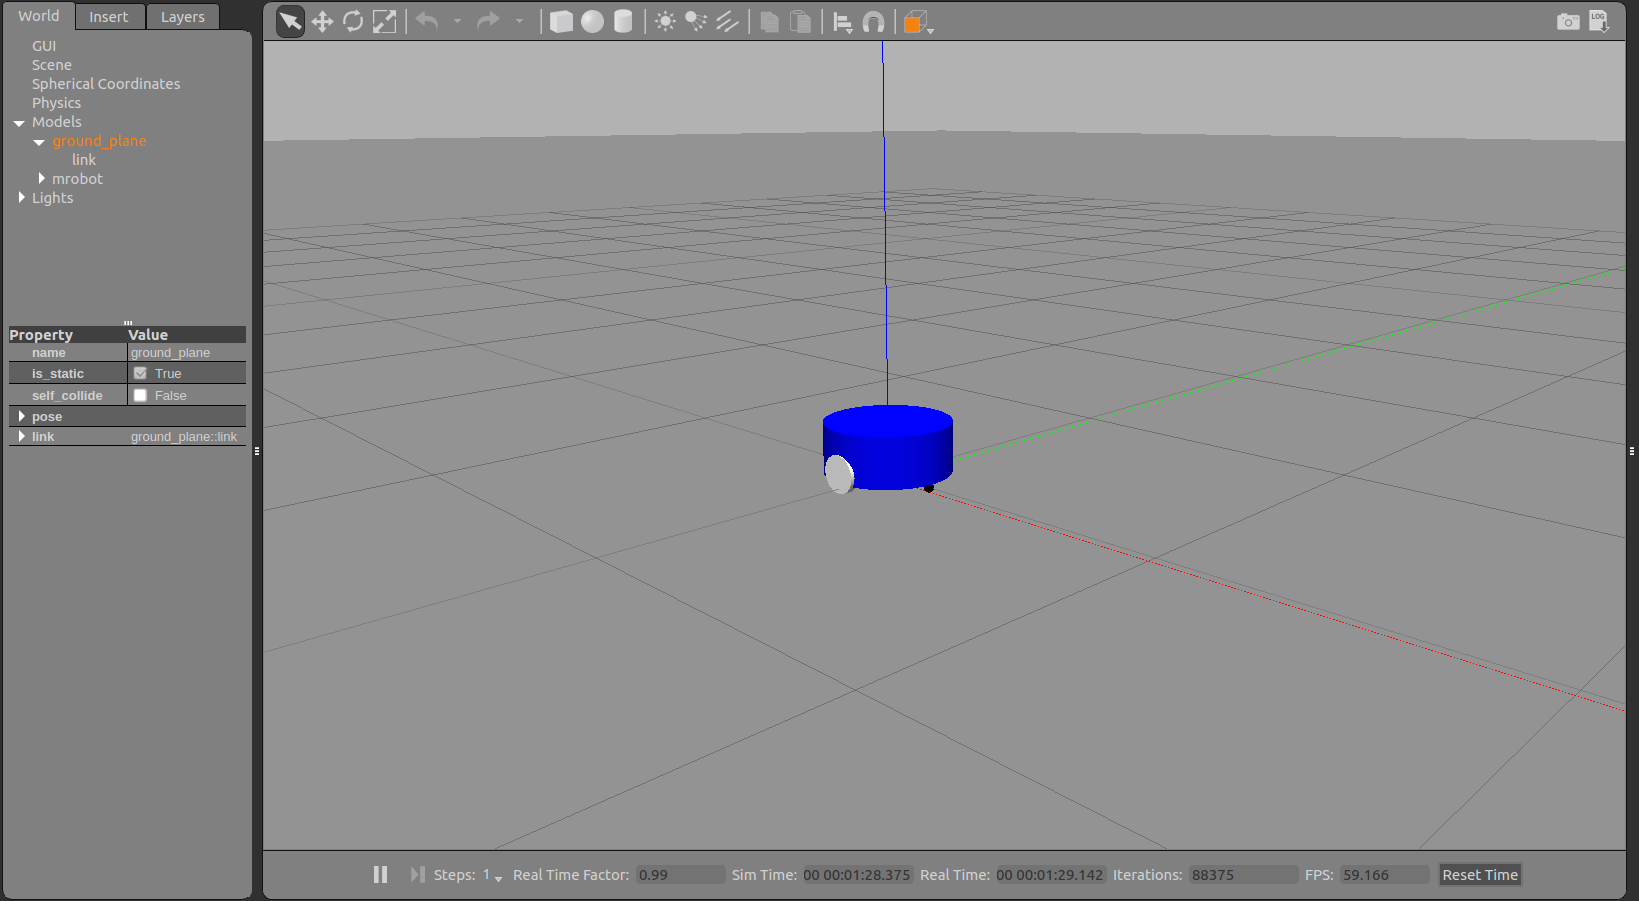Open the data log recorder icon
This screenshot has width=1639, height=901.
[1599, 21]
